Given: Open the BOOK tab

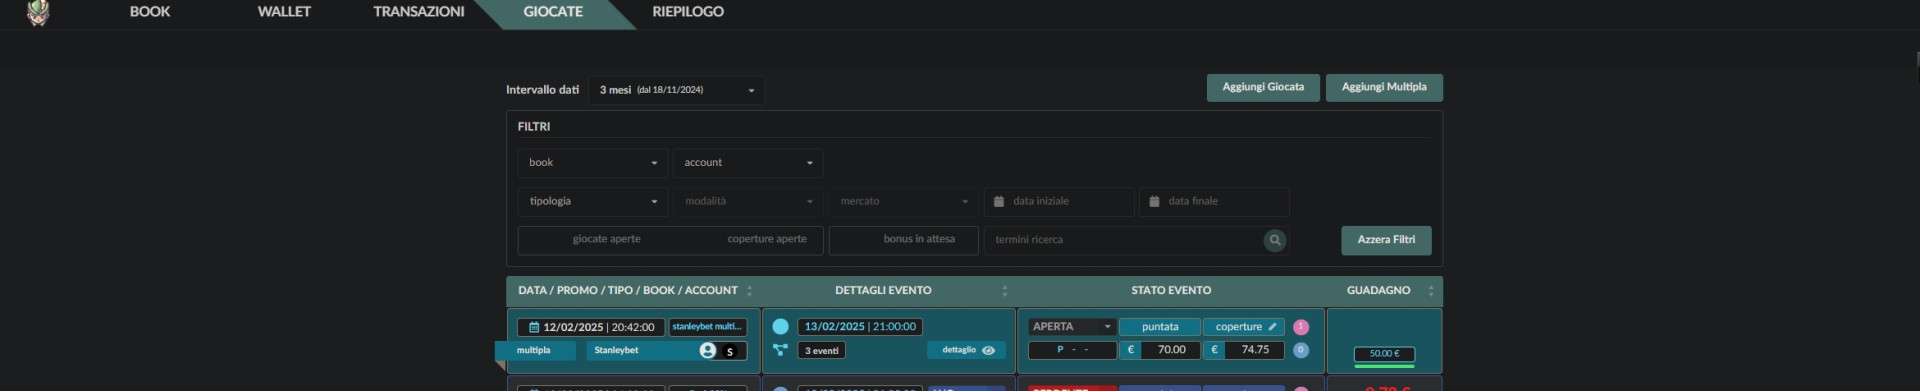Looking at the screenshot, I should [x=150, y=12].
